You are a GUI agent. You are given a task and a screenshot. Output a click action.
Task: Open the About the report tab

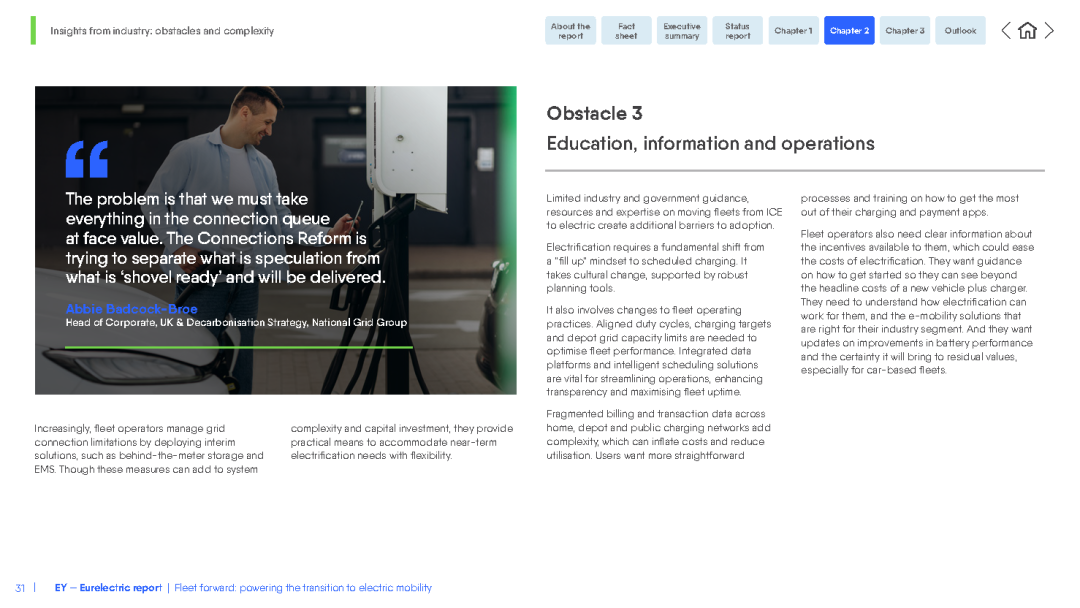pos(570,30)
